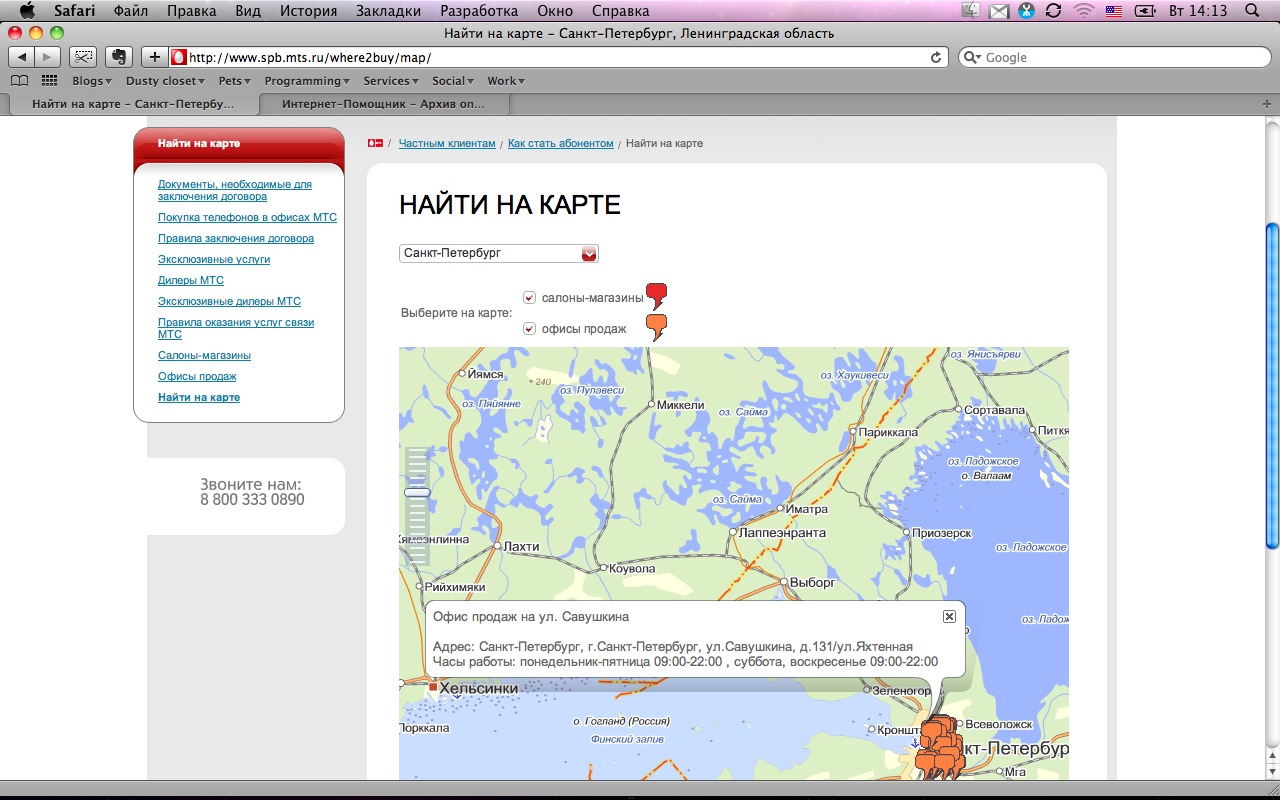Reload the page with the refresh arrow
The height and width of the screenshot is (800, 1280).
click(936, 57)
